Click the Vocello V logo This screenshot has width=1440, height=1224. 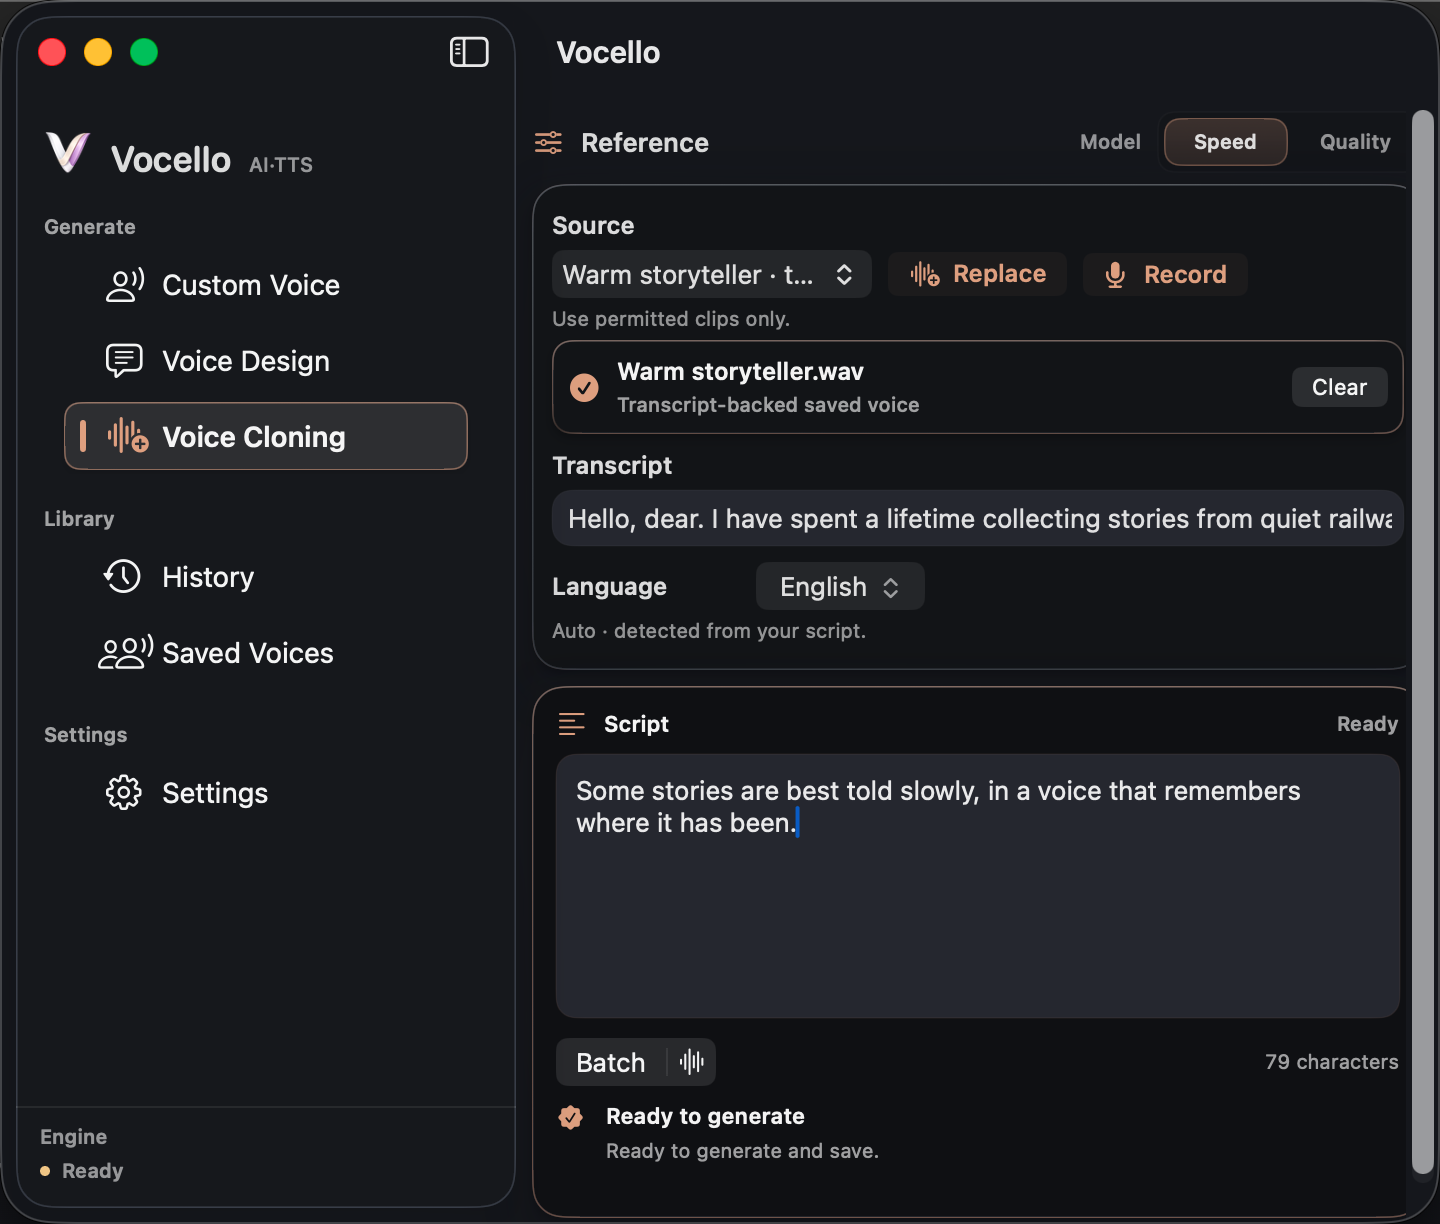(68, 153)
